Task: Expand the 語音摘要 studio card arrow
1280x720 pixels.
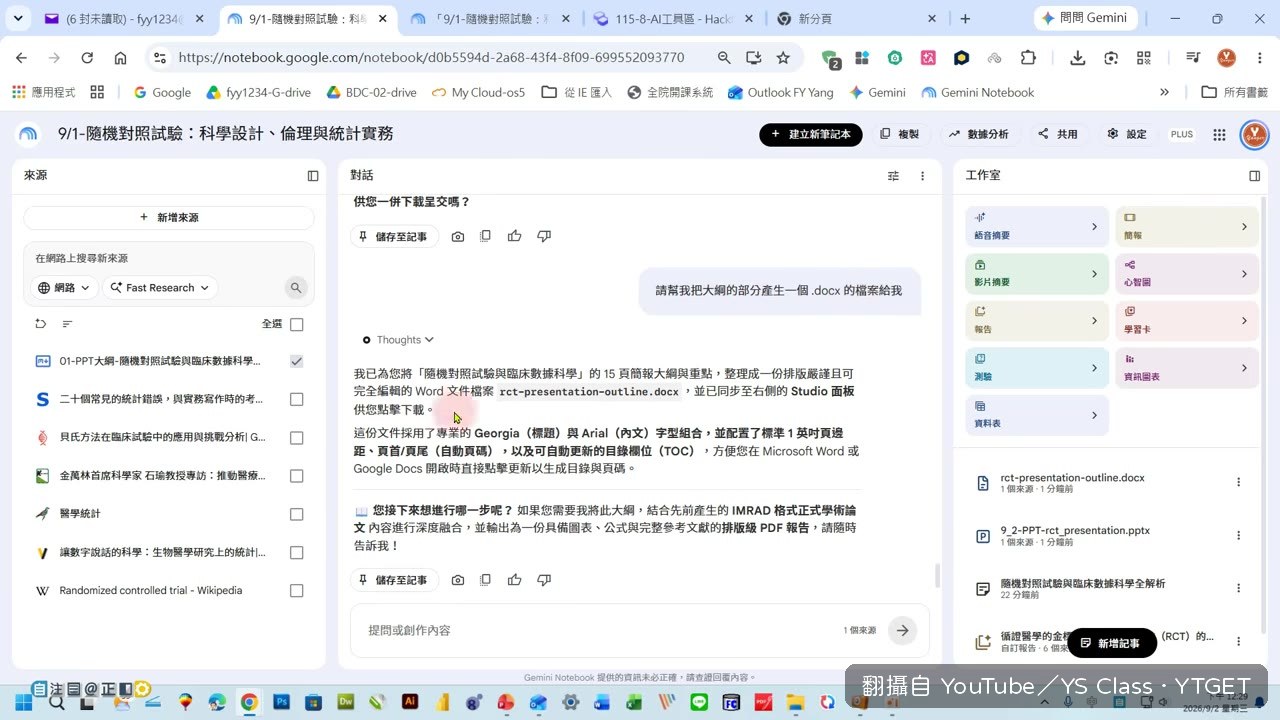Action: click(1093, 227)
